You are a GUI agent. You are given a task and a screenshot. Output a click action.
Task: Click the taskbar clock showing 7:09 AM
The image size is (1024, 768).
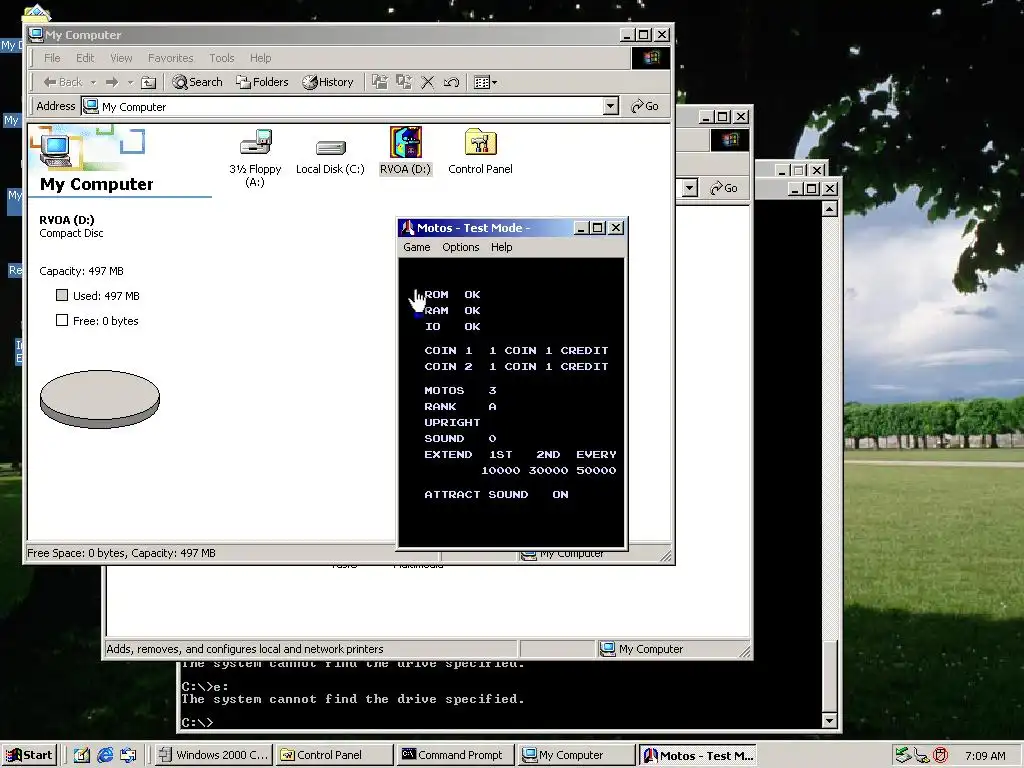coord(985,756)
